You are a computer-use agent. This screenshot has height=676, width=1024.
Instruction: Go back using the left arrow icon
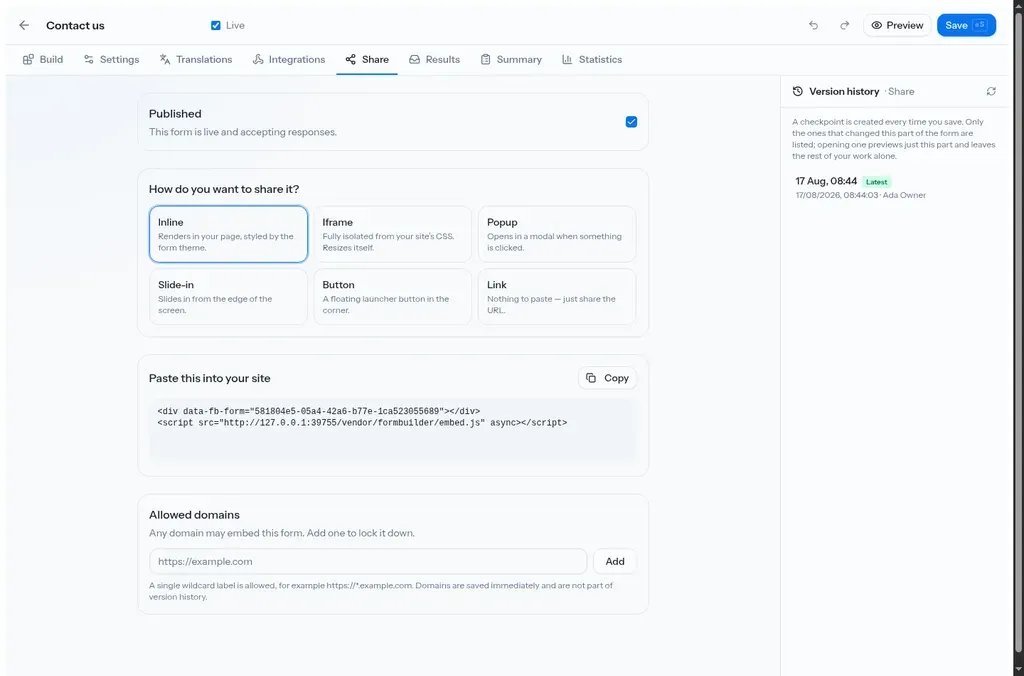24,25
